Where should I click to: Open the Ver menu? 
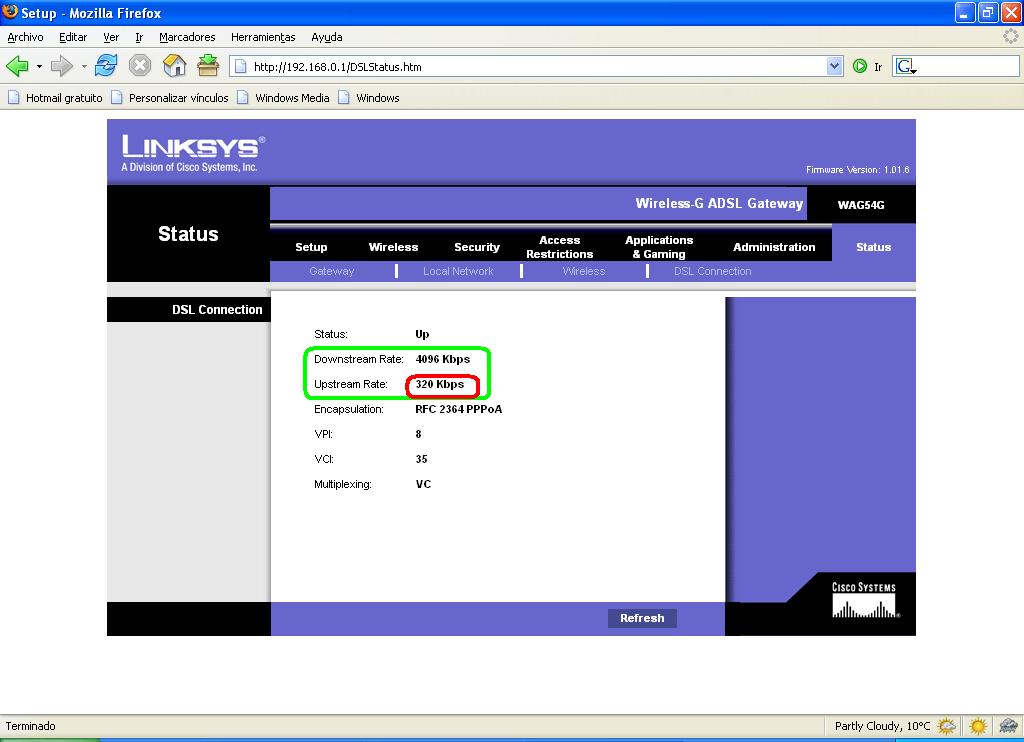click(x=111, y=37)
